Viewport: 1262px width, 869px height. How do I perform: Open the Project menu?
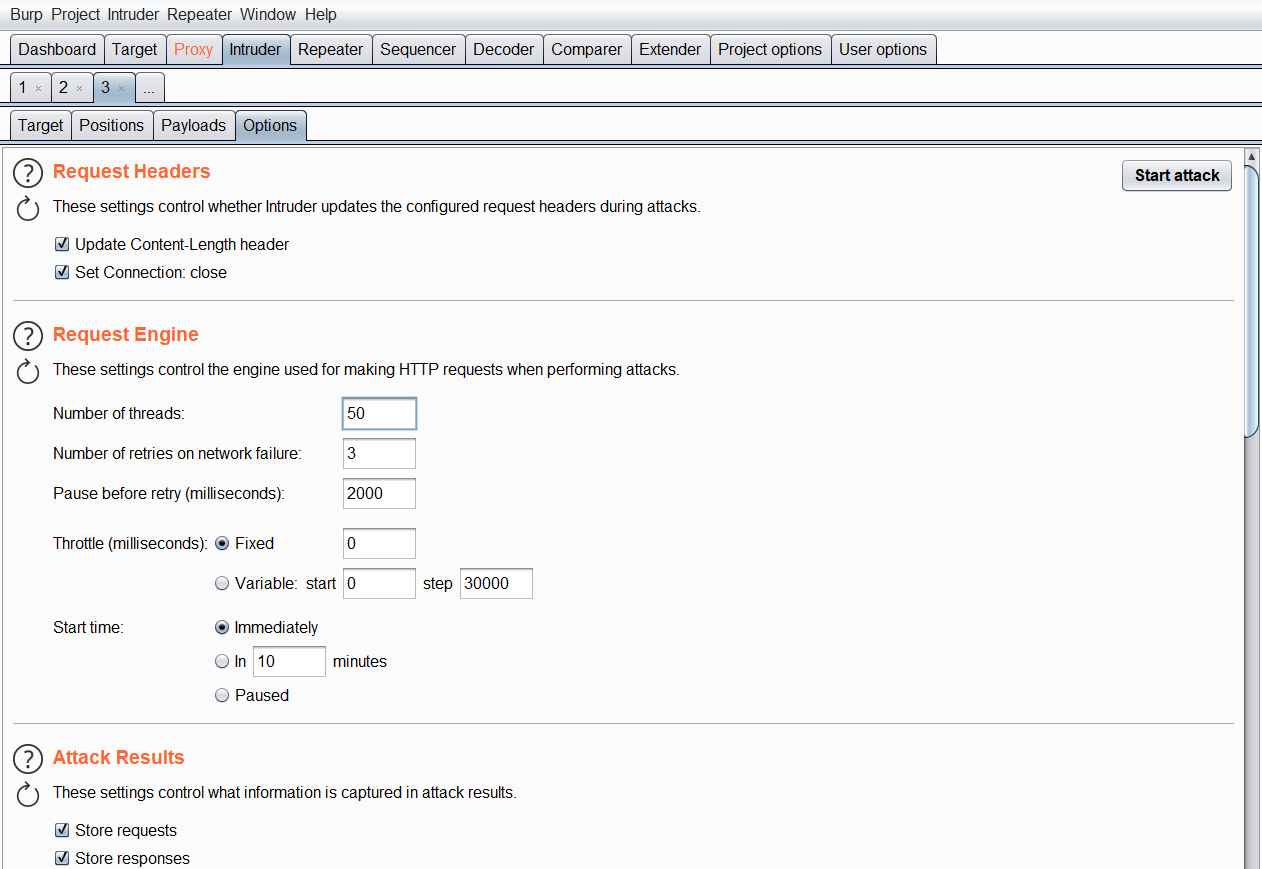(x=76, y=14)
